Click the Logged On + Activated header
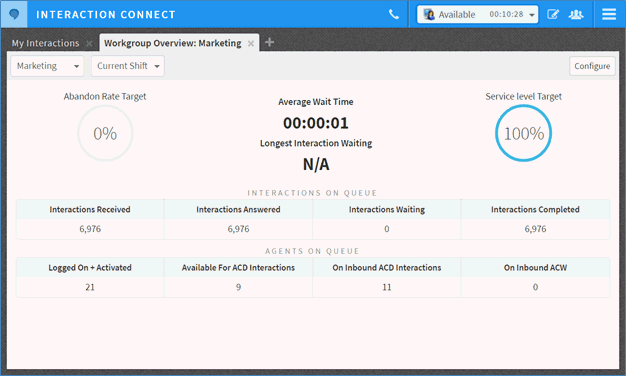This screenshot has width=626, height=376. click(x=90, y=267)
